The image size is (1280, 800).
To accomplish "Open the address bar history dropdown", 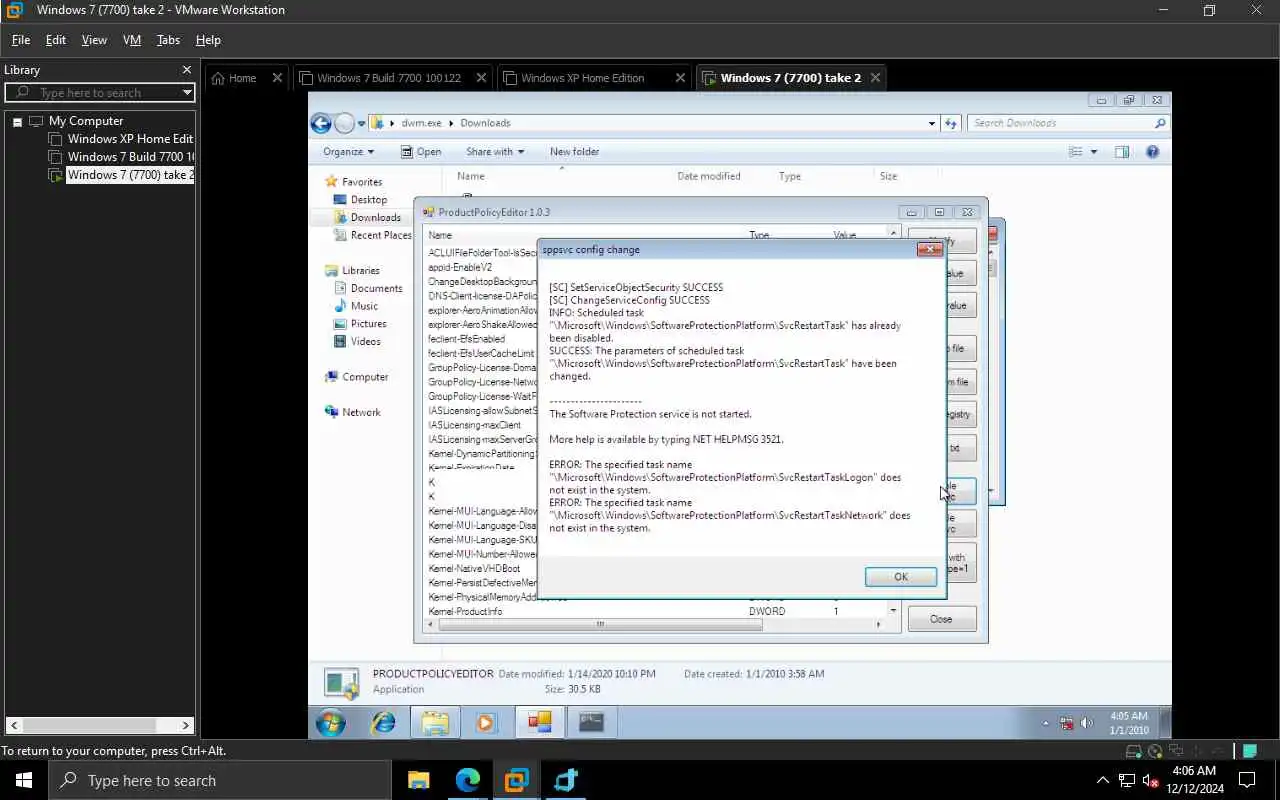I will tap(932, 123).
